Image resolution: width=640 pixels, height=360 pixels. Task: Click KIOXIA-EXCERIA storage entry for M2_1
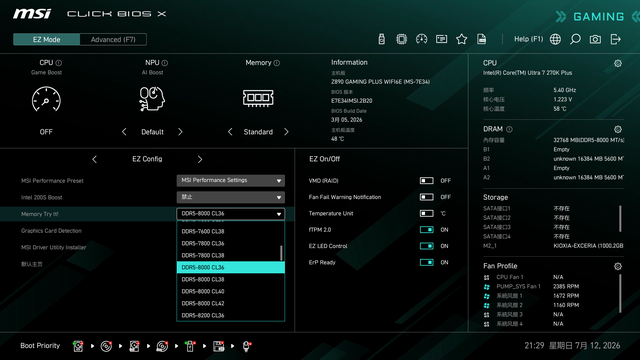[x=588, y=246]
